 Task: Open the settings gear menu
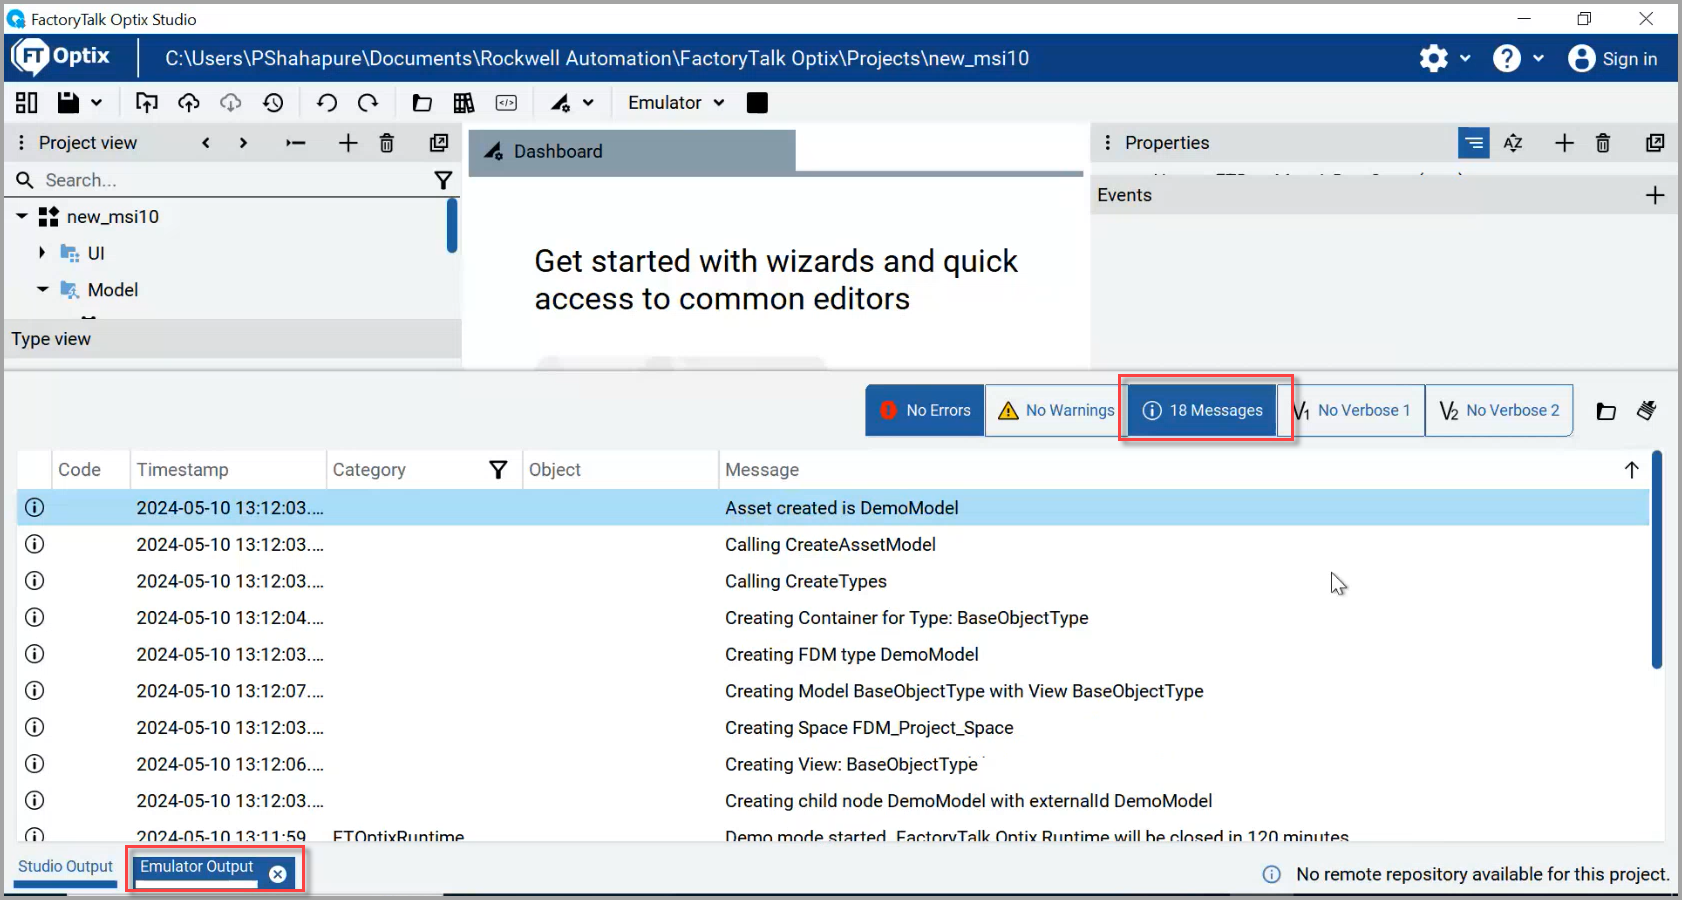point(1434,59)
